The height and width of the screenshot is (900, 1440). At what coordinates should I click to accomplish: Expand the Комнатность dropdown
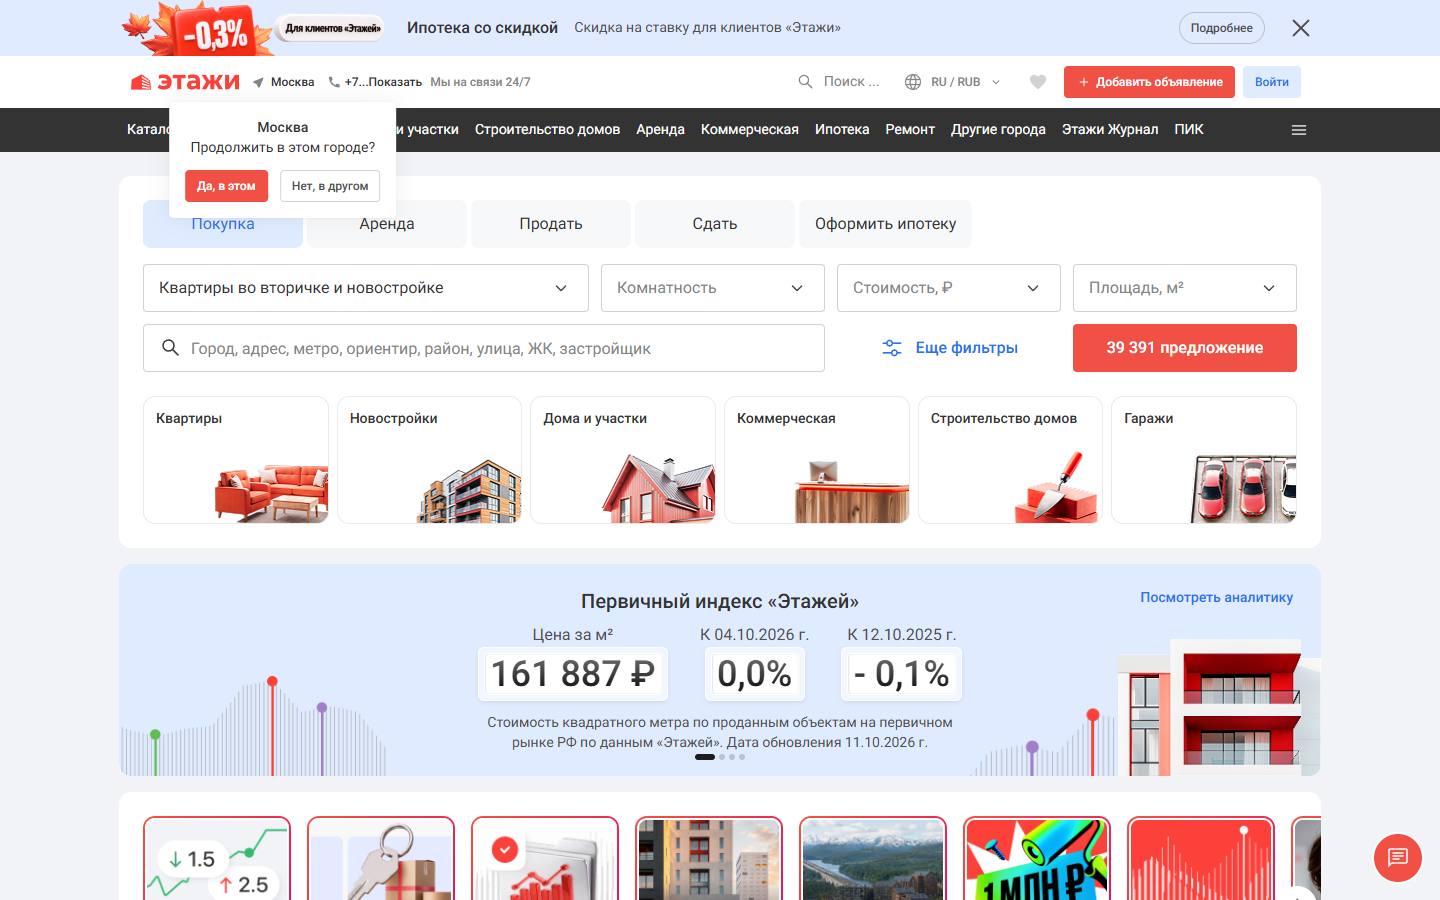[x=713, y=288]
